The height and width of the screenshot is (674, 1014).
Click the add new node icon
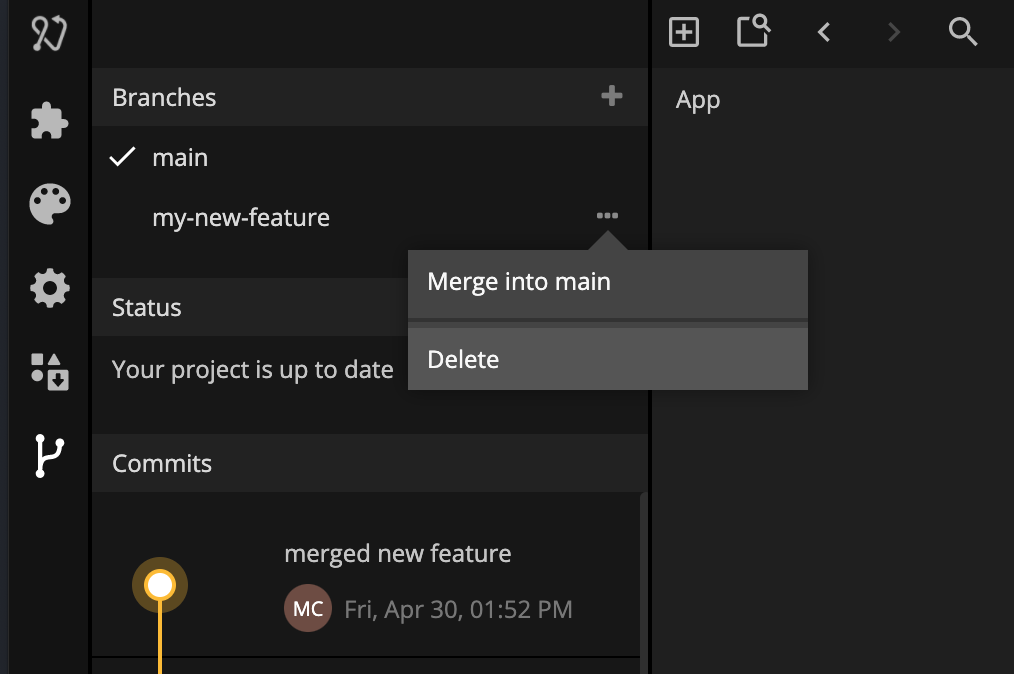(x=684, y=32)
